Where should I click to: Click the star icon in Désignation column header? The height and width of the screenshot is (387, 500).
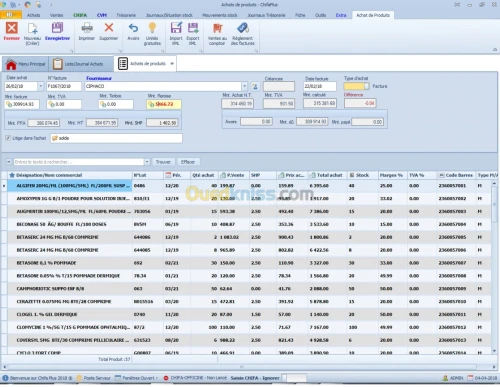[12, 175]
